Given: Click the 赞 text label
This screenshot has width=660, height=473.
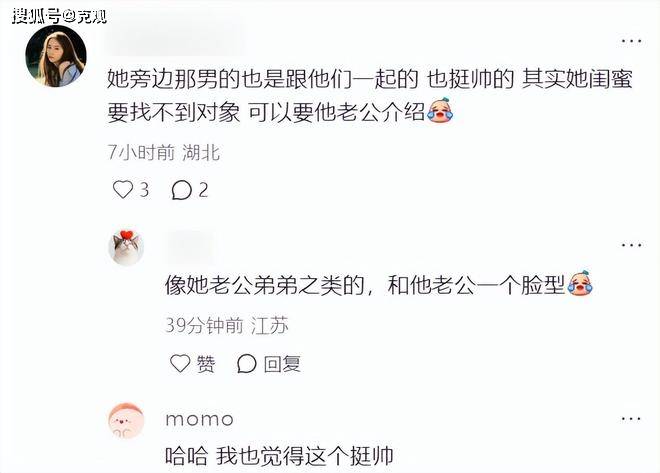Looking at the screenshot, I should click(x=206, y=364).
